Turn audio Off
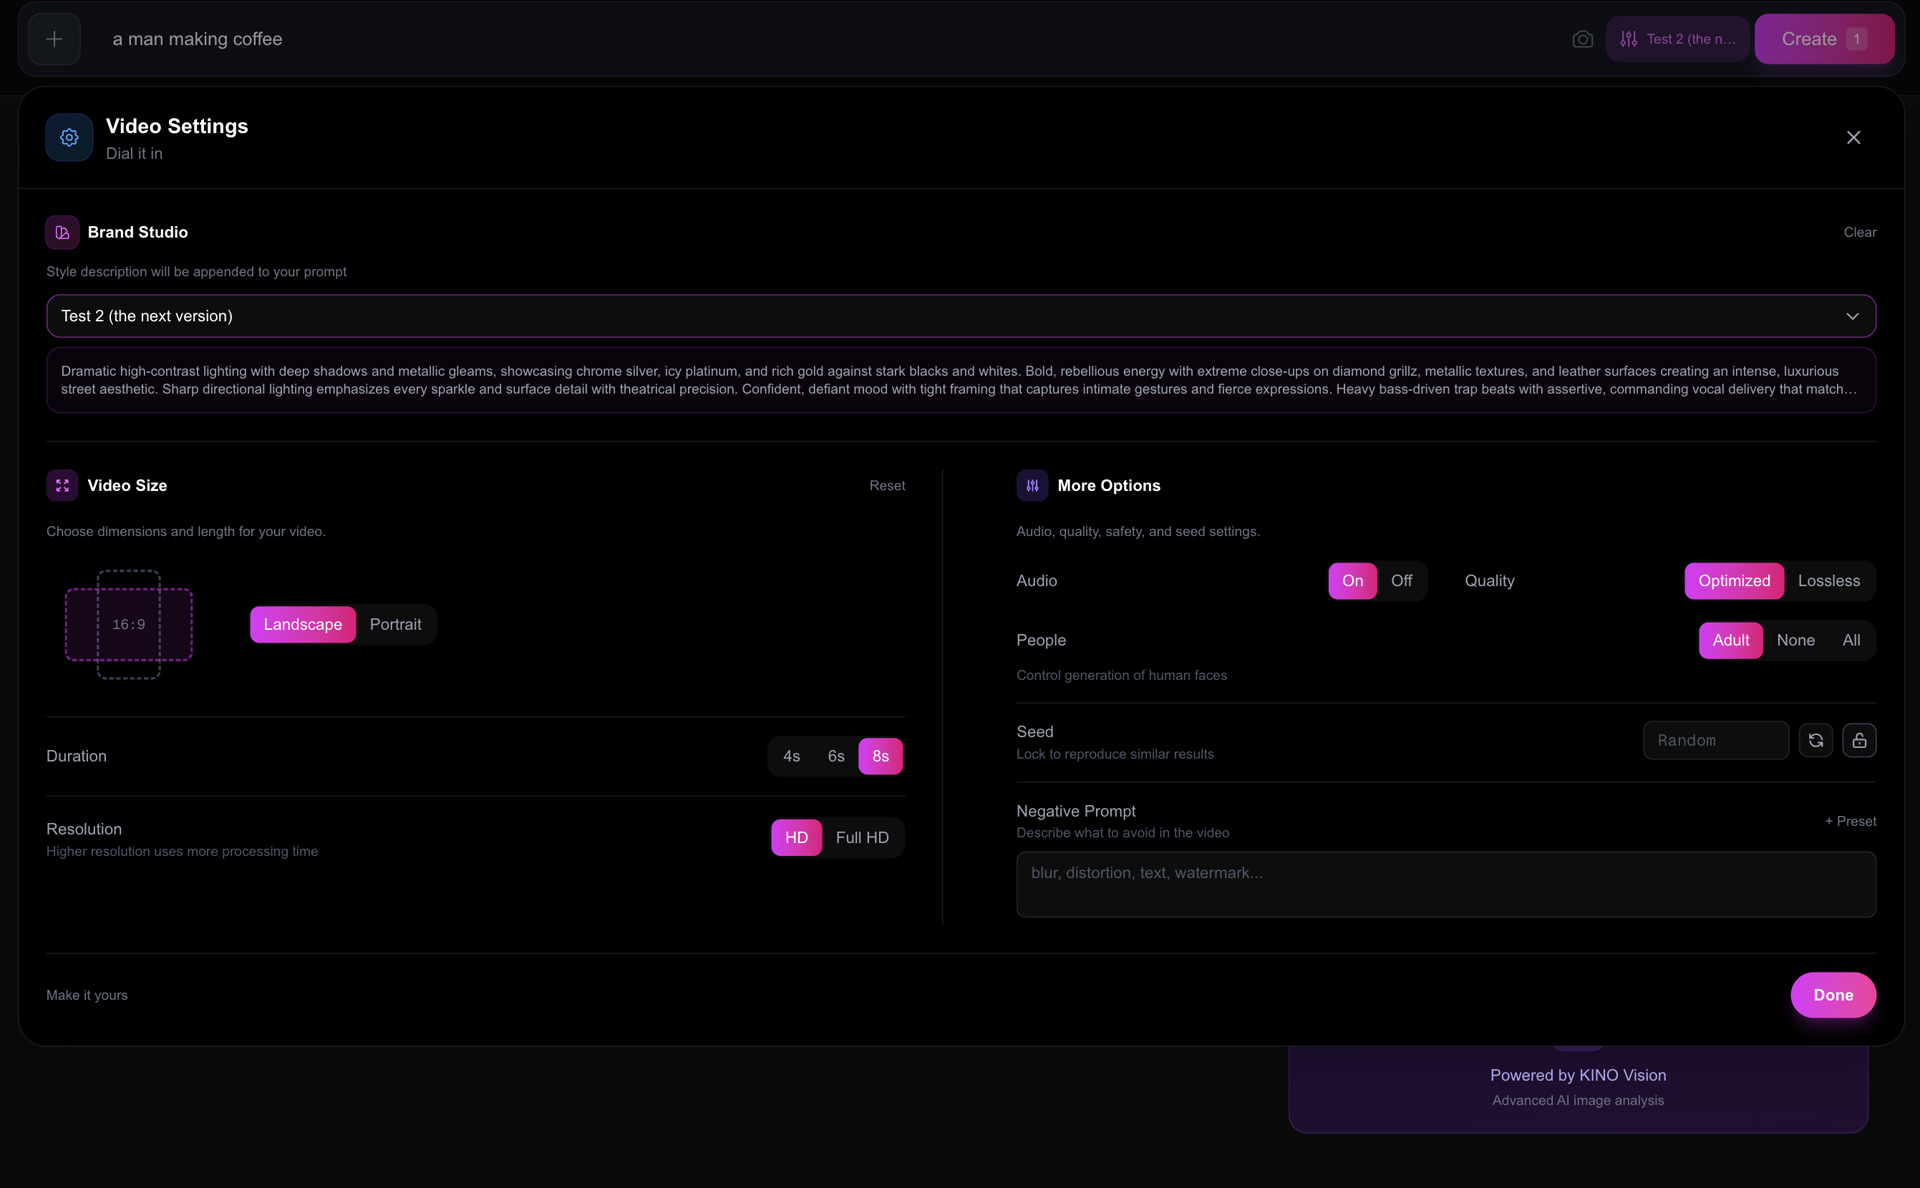Screen dimensions: 1920x1188 tap(1401, 581)
